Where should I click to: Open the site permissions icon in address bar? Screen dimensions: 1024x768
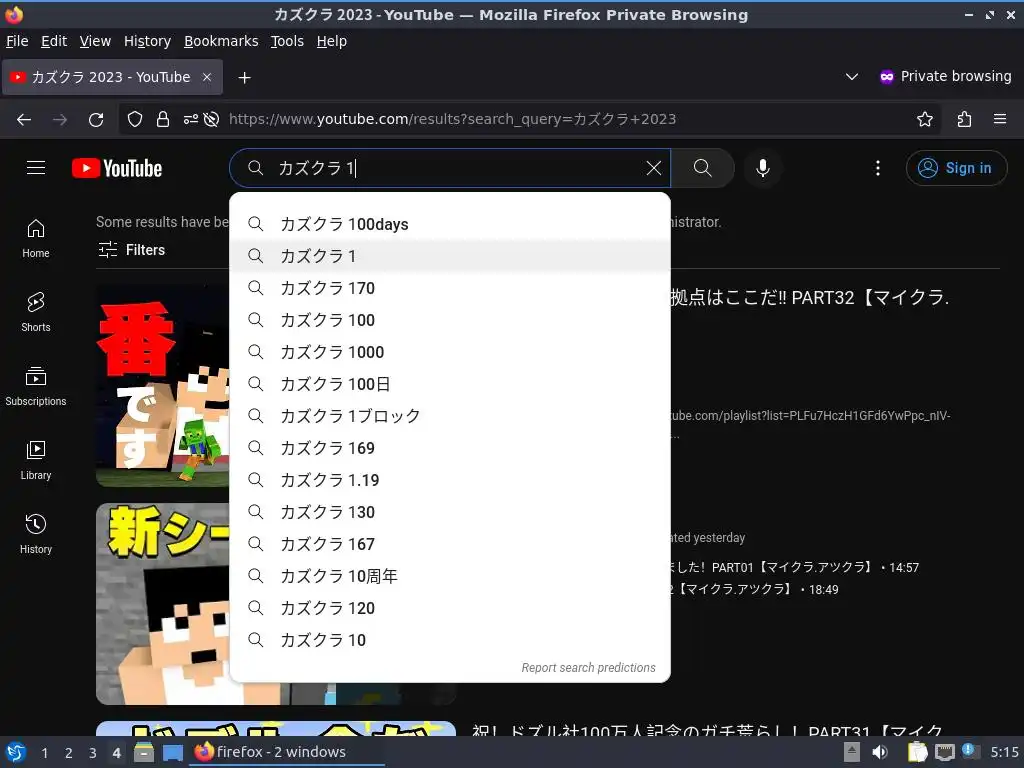click(x=190, y=120)
